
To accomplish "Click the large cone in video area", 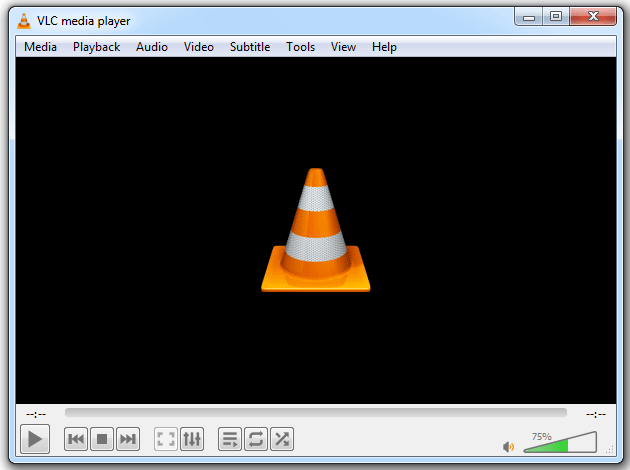I will click(x=316, y=230).
